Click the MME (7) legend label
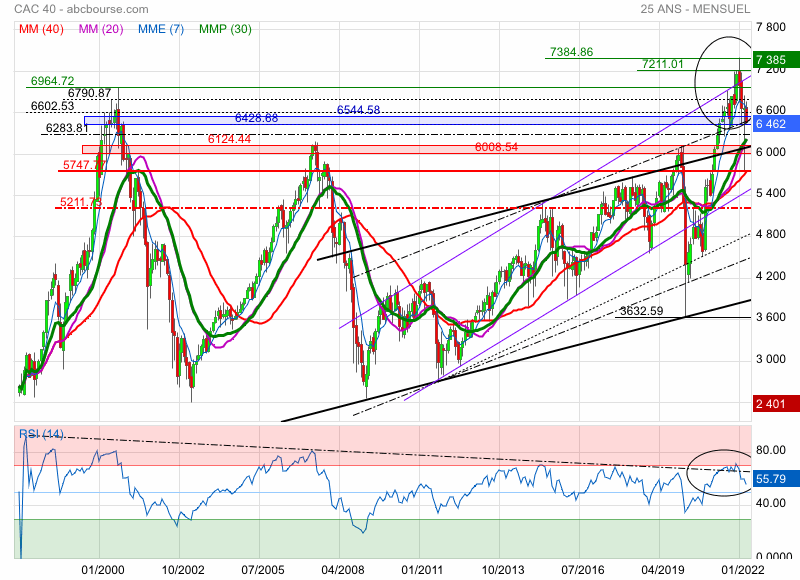Image resolution: width=800 pixels, height=580 pixels. coord(161,29)
